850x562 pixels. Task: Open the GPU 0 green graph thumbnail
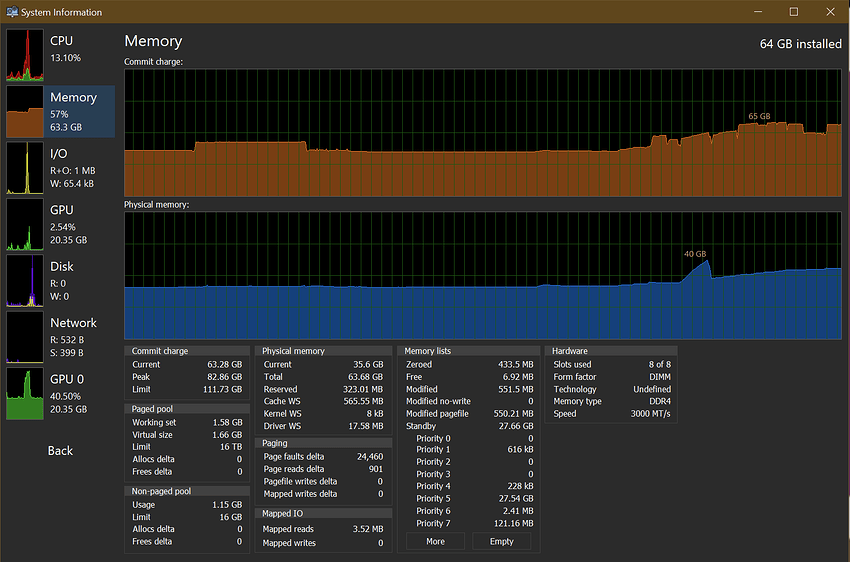(25, 393)
